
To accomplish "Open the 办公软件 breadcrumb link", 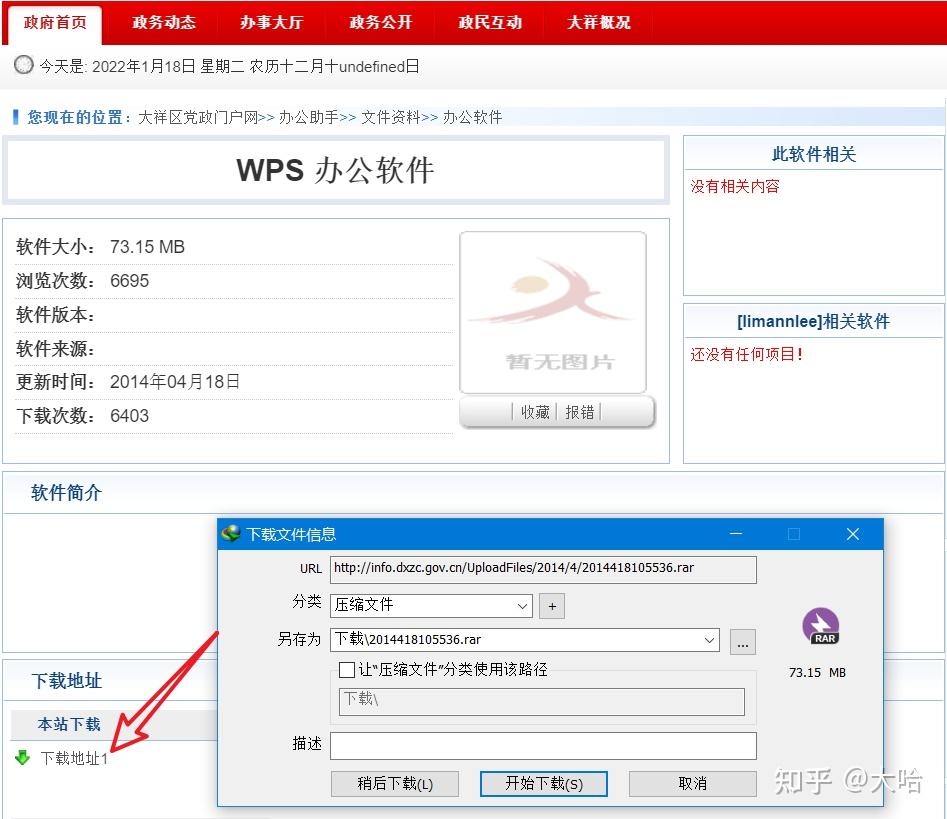I will tap(472, 117).
